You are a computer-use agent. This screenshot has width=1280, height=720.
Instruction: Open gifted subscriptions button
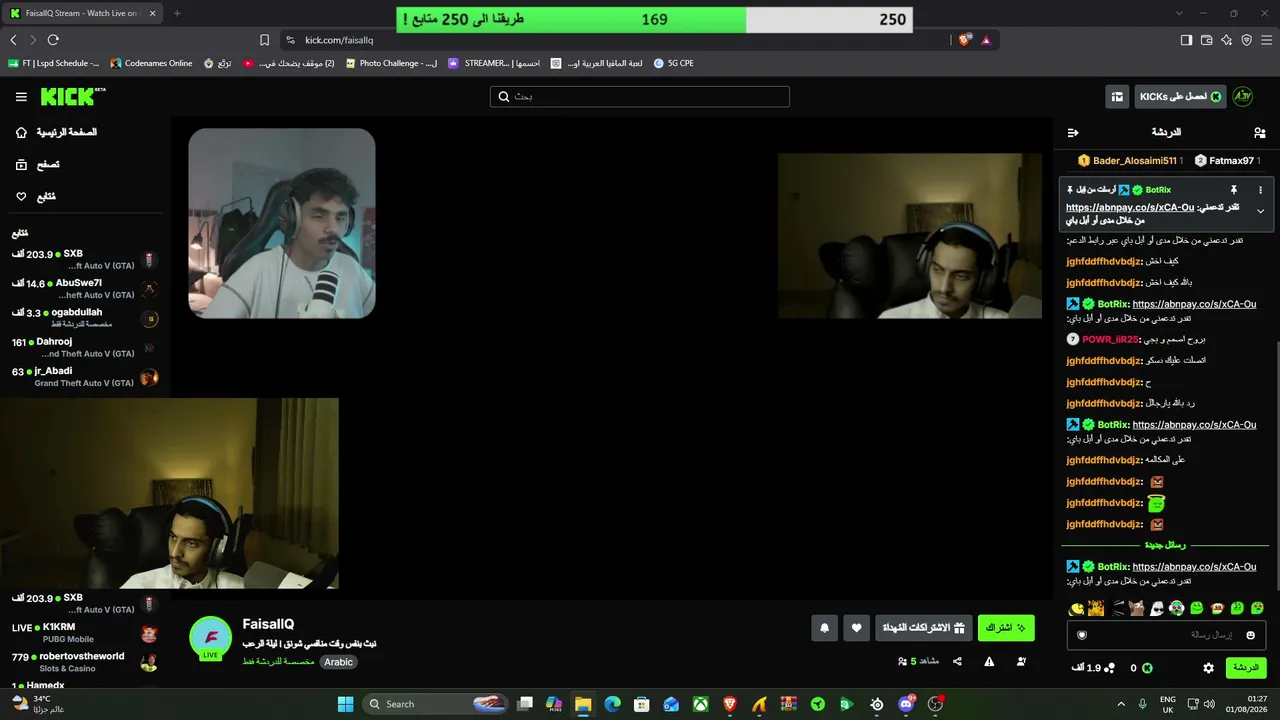click(923, 628)
